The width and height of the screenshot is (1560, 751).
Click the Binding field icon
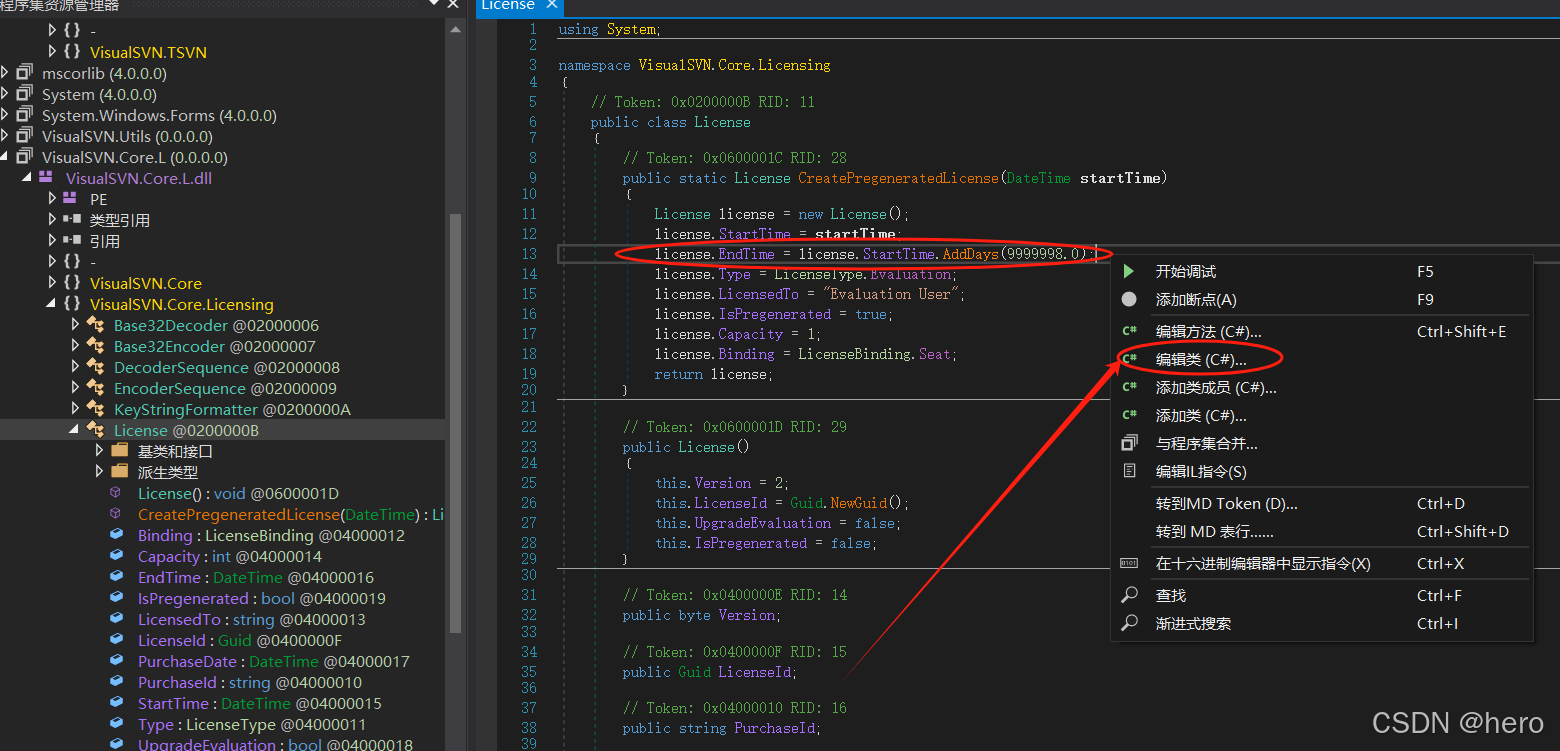point(117,535)
